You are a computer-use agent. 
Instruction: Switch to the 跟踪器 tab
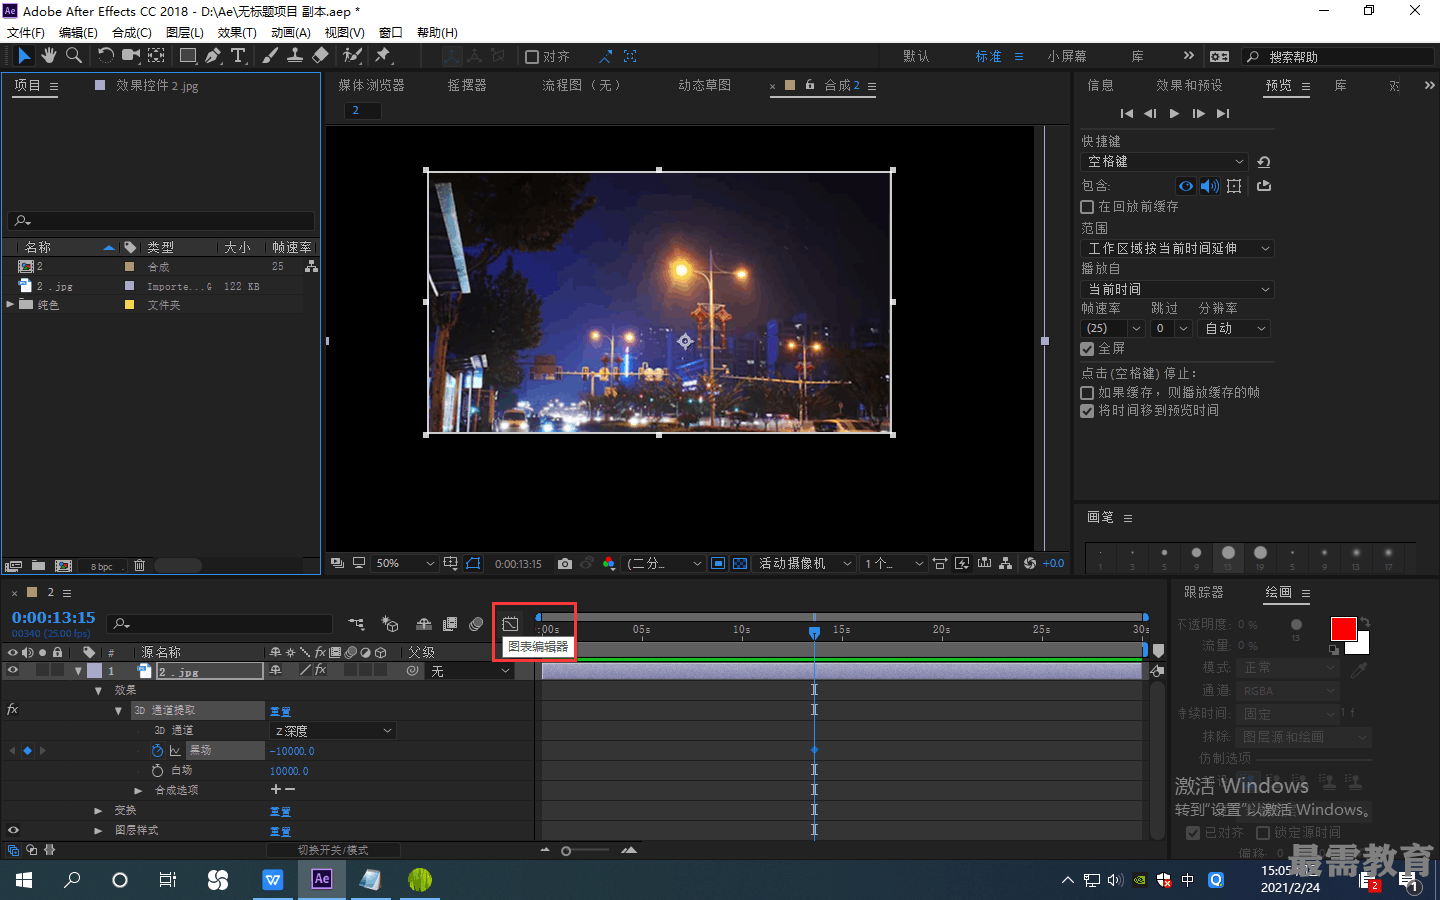[x=1204, y=593]
